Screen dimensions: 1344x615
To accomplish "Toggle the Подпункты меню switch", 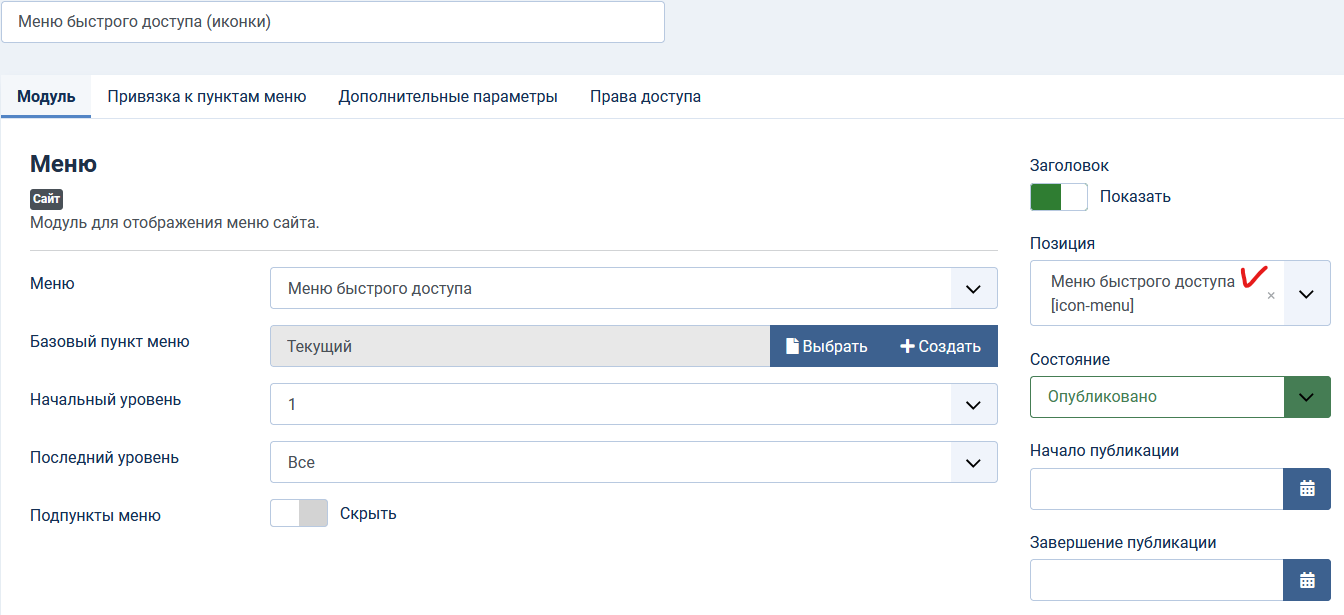I will 298,513.
